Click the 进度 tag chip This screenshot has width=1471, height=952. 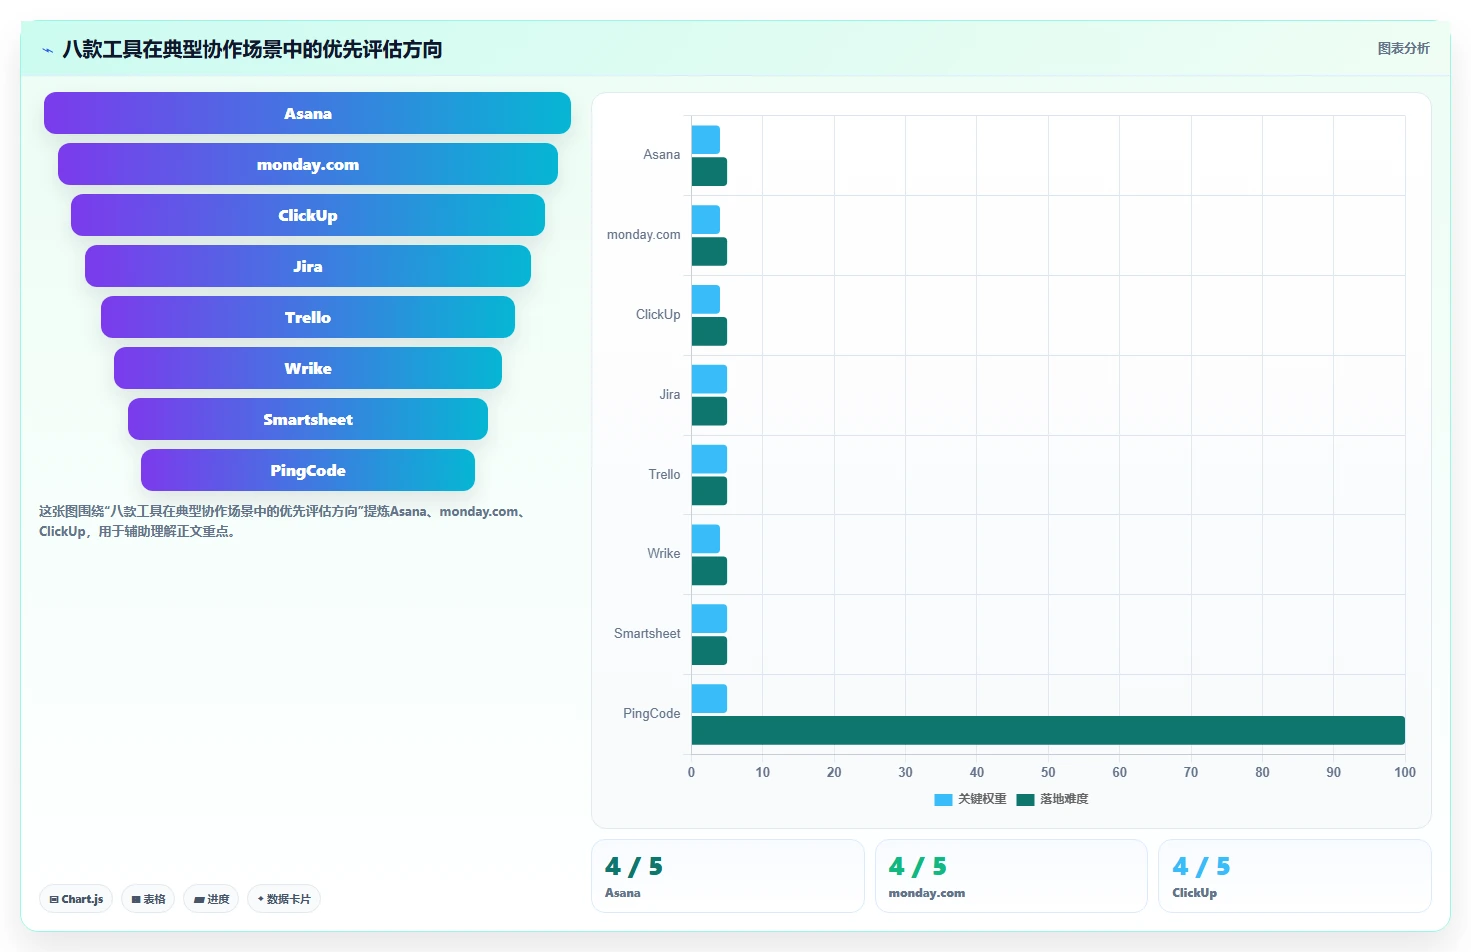[x=211, y=899]
